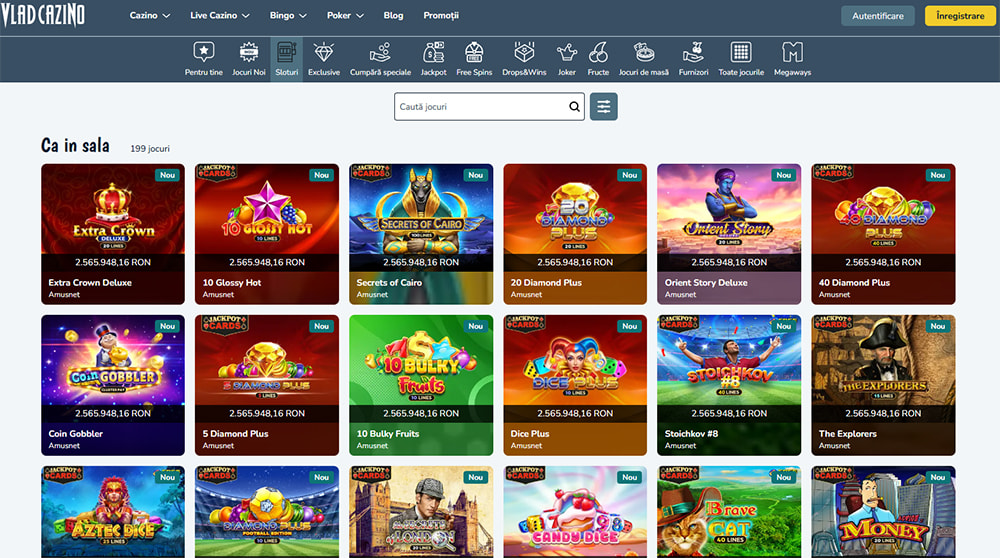Expand the Bingo dropdown menu

pos(288,16)
